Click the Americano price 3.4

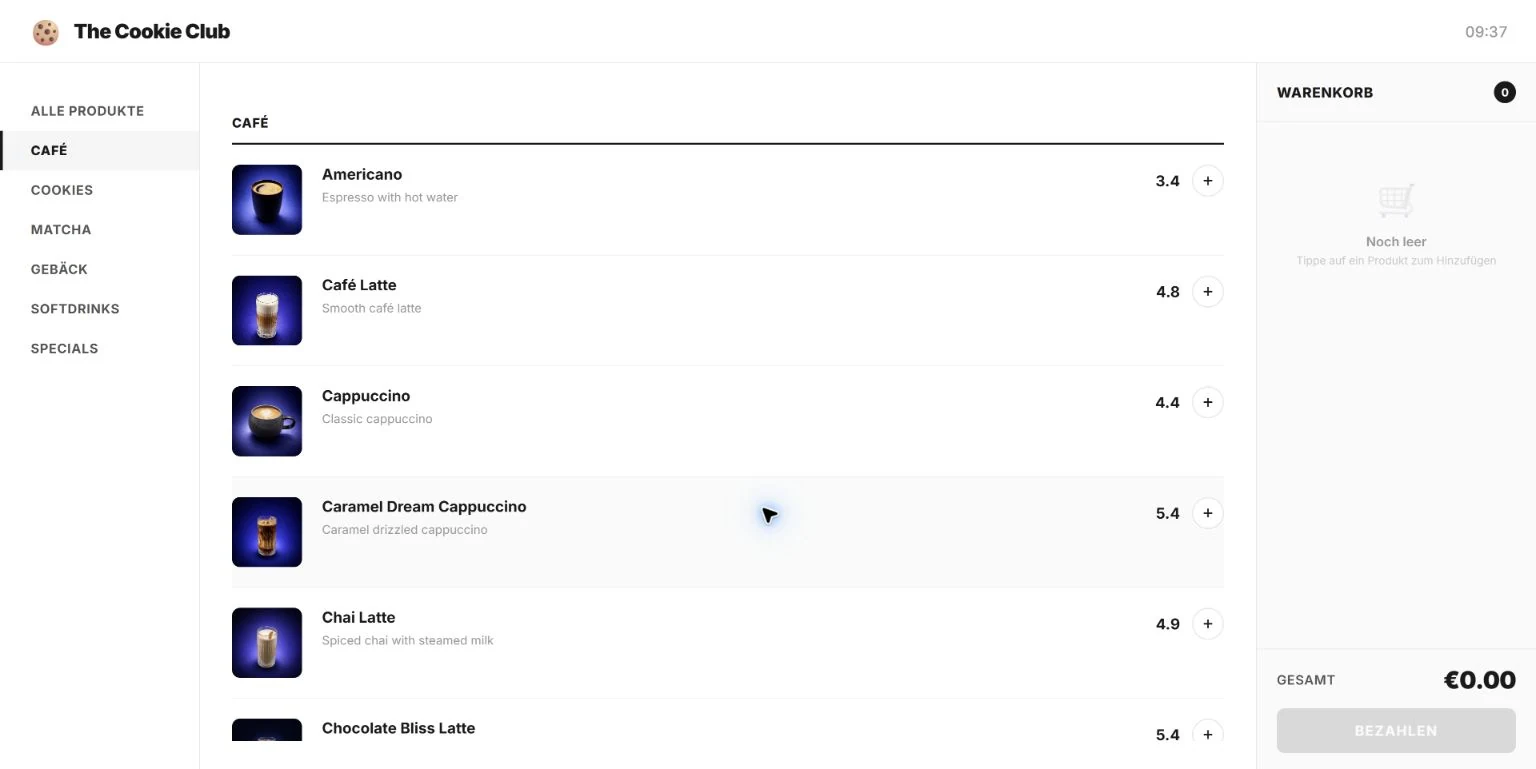1168,181
